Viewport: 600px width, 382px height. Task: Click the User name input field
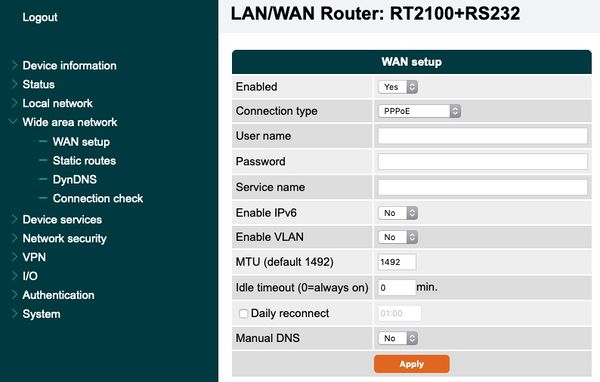click(483, 136)
